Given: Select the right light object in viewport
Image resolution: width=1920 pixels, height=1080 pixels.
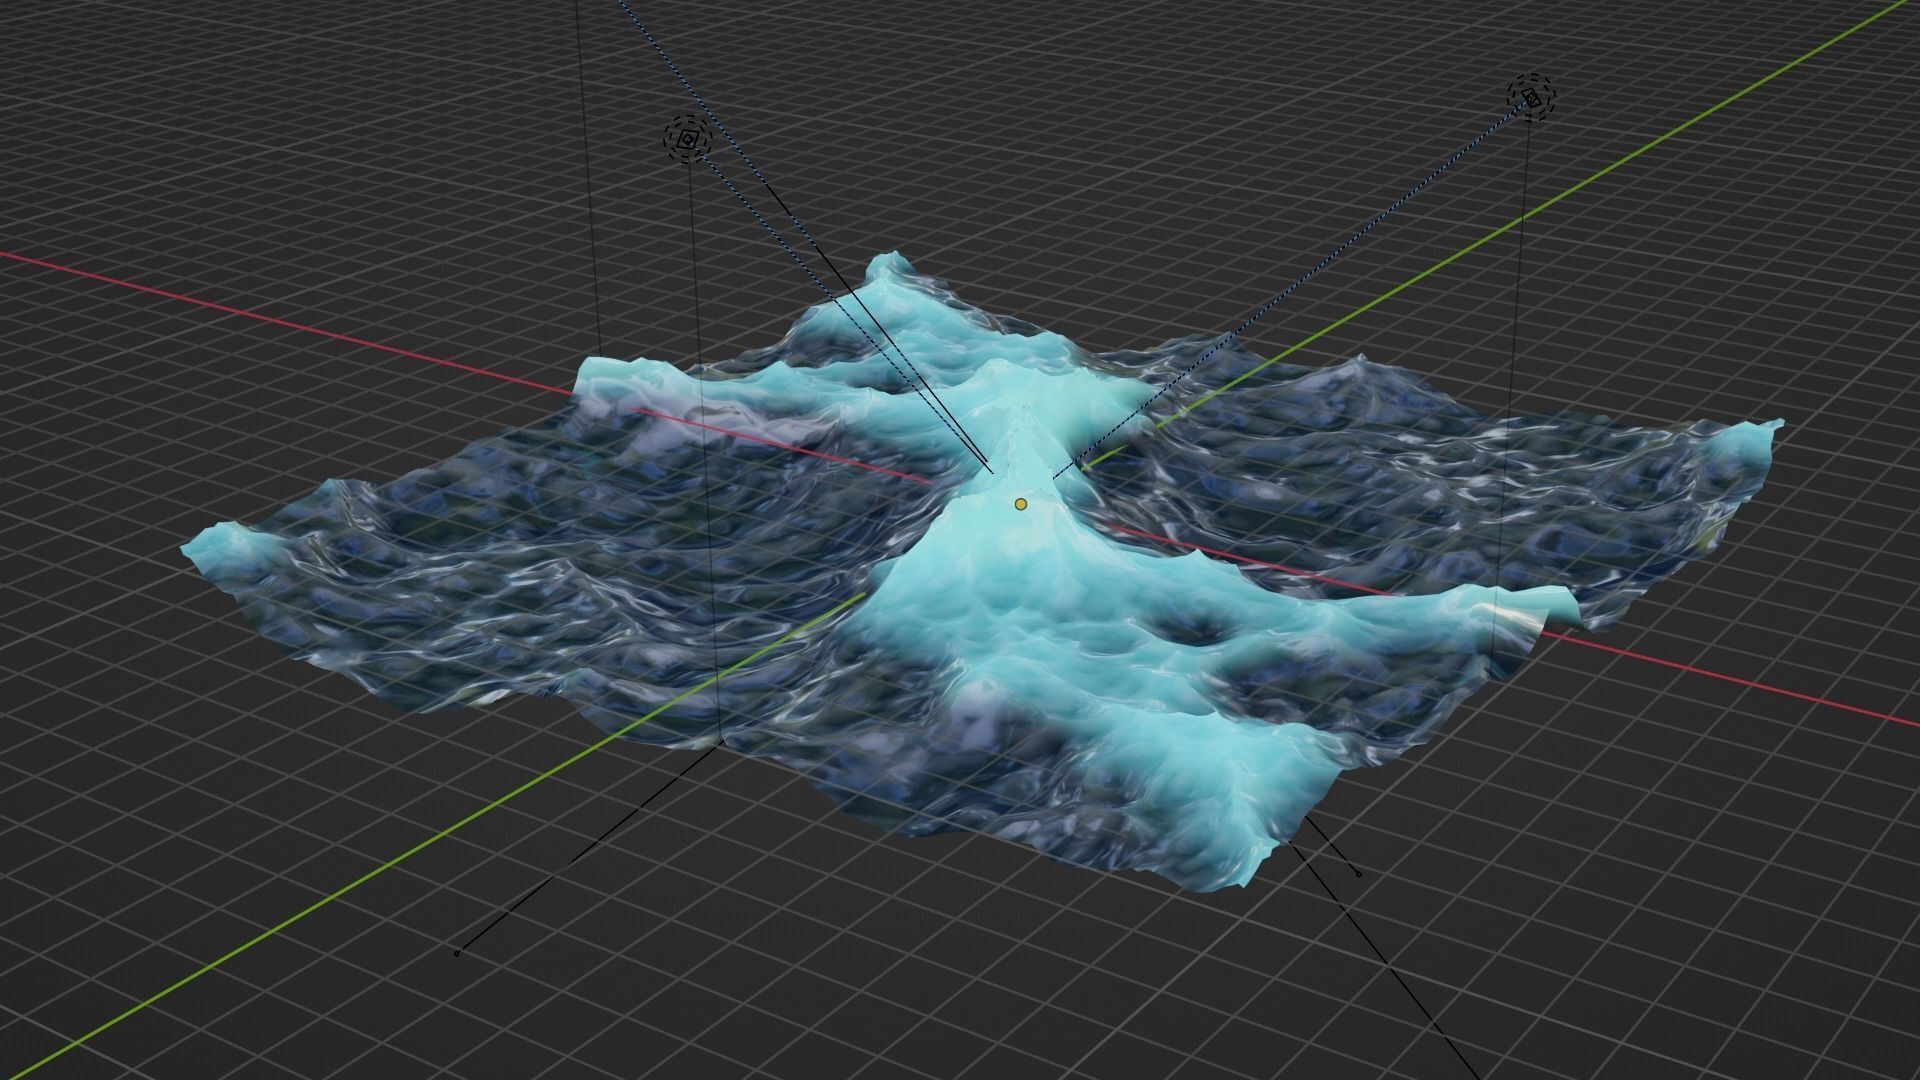Looking at the screenshot, I should 1532,97.
